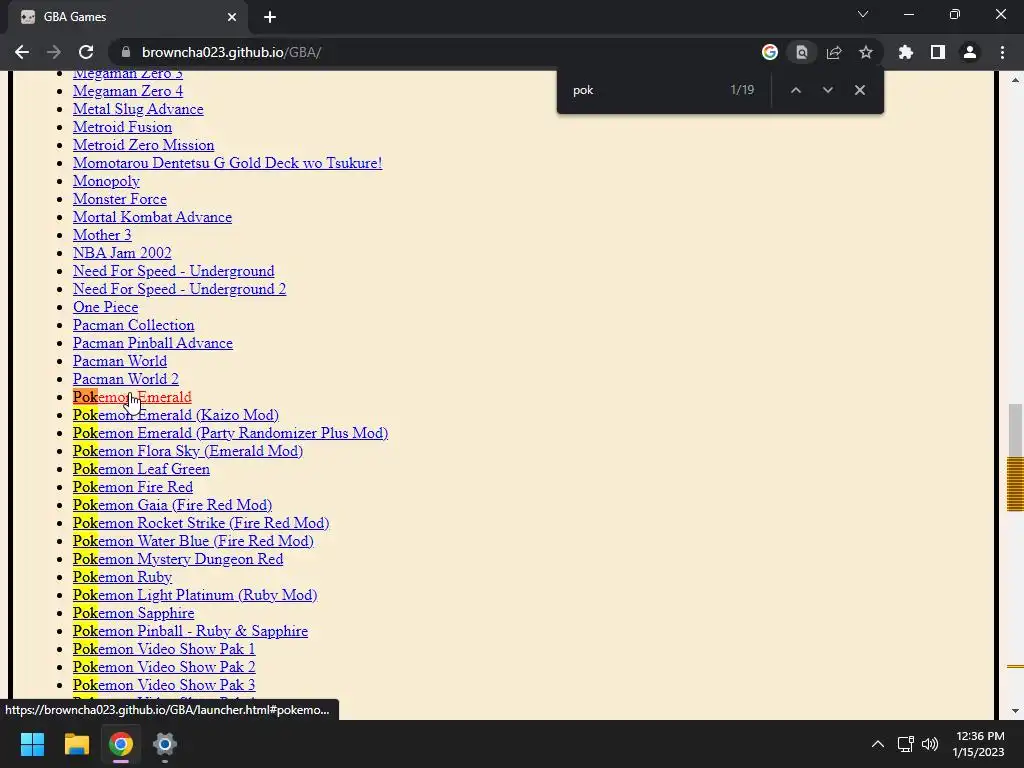Open the Mortal Kombat Advance link
1024x768 pixels.
[x=152, y=217]
